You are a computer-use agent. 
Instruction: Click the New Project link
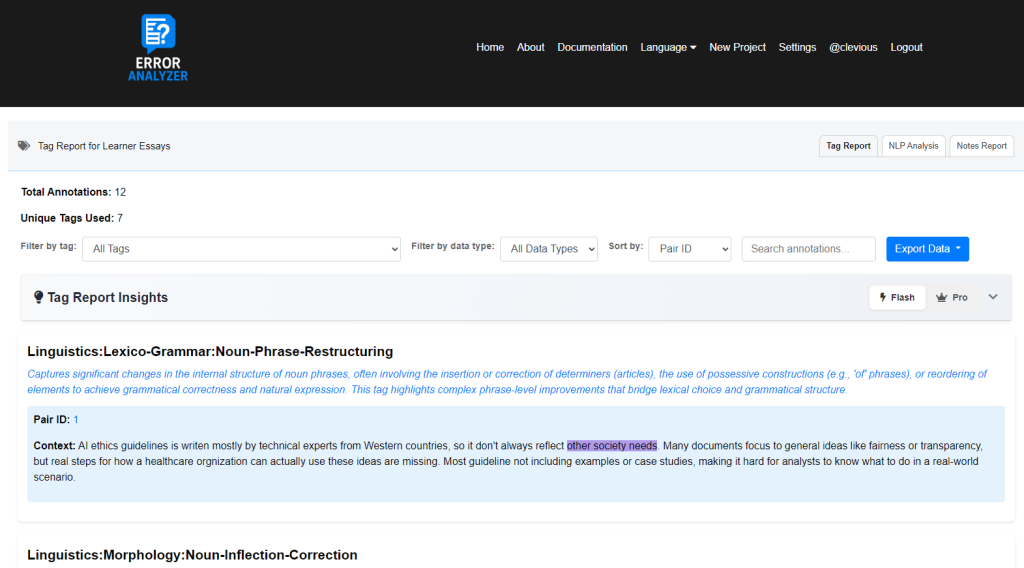coord(737,47)
